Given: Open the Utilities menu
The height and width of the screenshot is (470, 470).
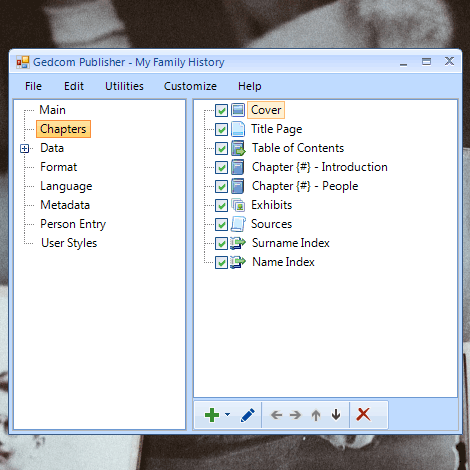Looking at the screenshot, I should pyautogui.click(x=124, y=86).
